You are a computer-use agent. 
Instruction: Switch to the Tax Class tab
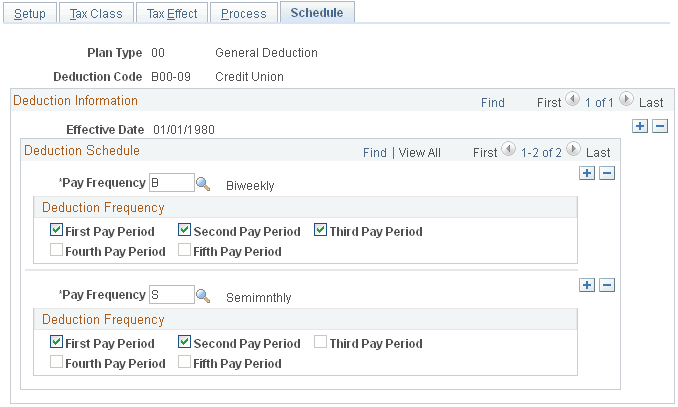[x=96, y=13]
